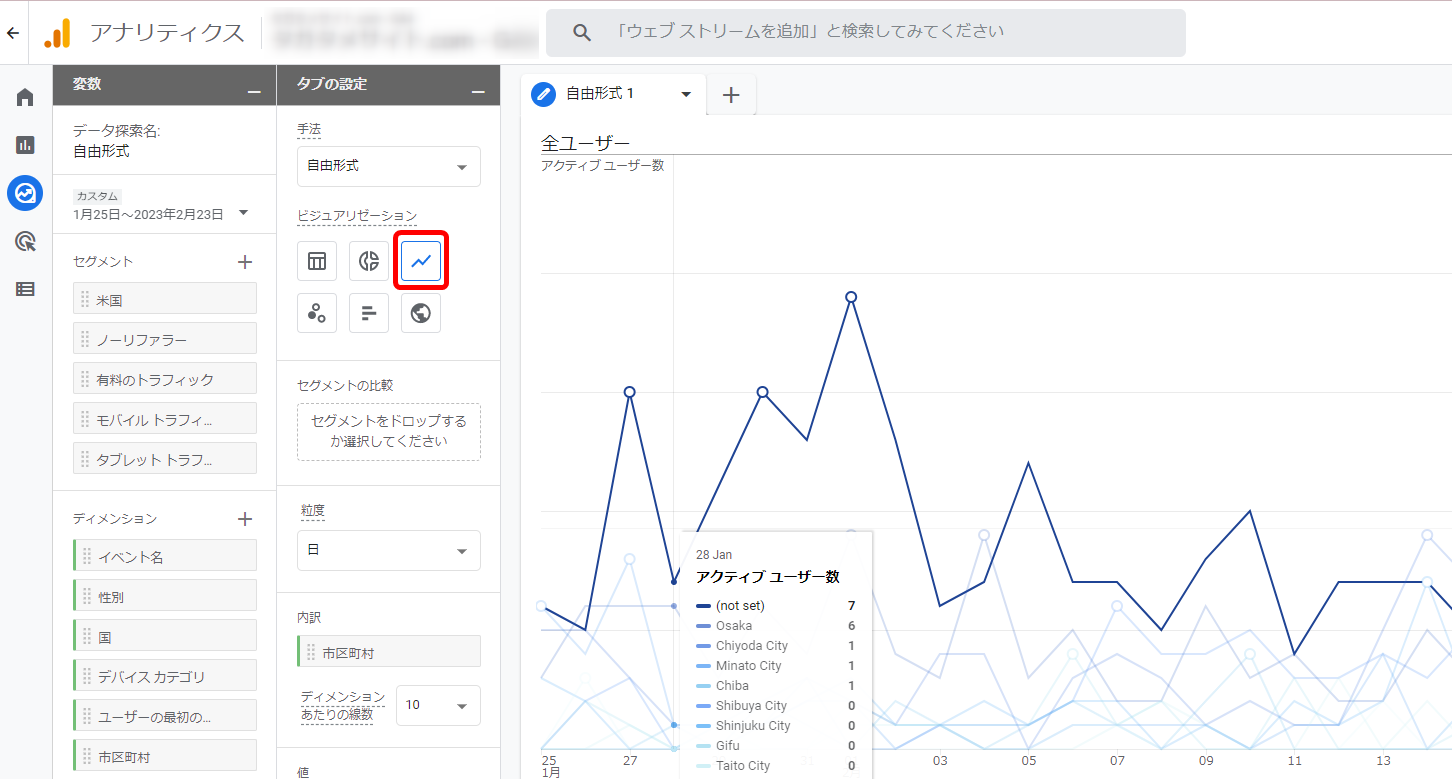Click the 市区町村 breakdown chip
This screenshot has height=779, width=1452.
tap(389, 652)
